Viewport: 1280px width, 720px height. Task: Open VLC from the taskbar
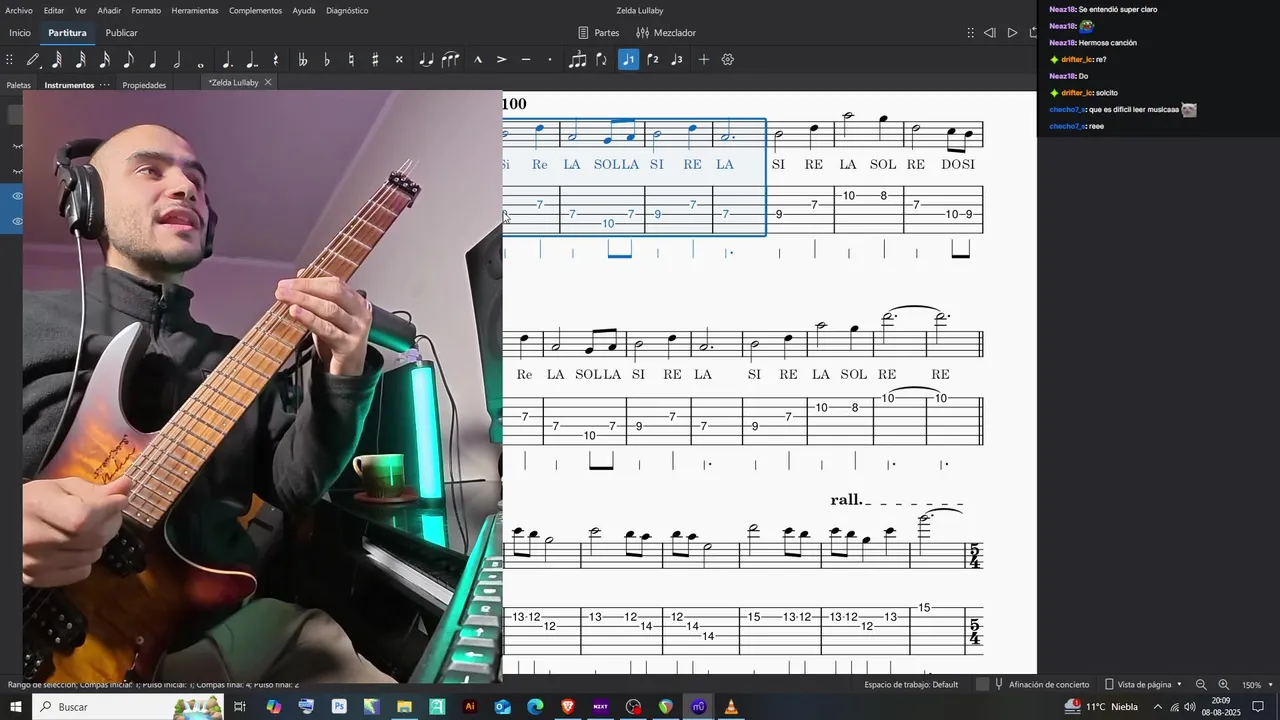731,707
